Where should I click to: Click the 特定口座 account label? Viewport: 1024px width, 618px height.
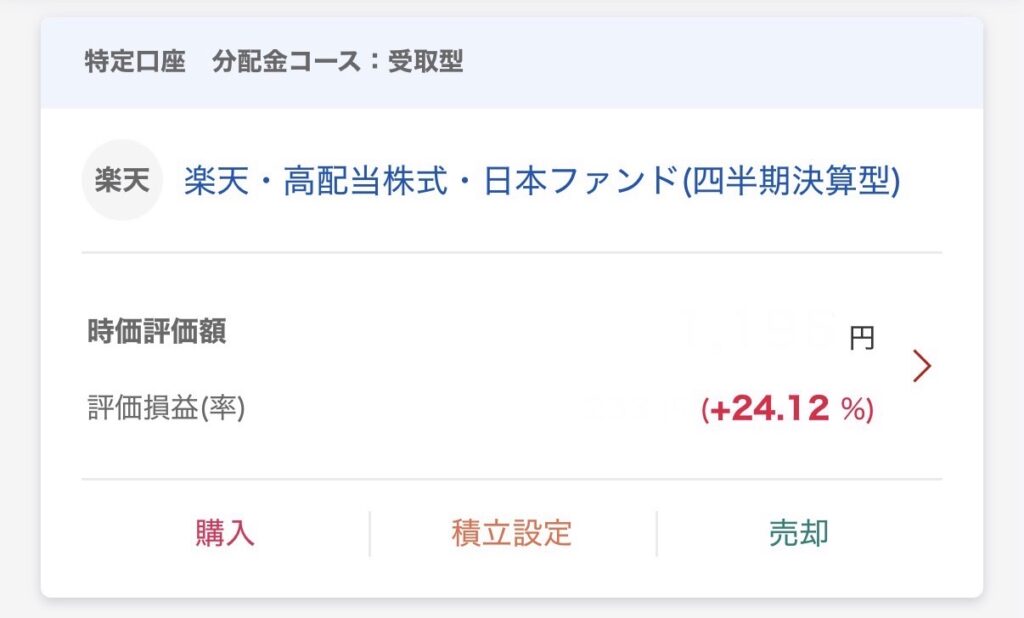click(x=136, y=62)
